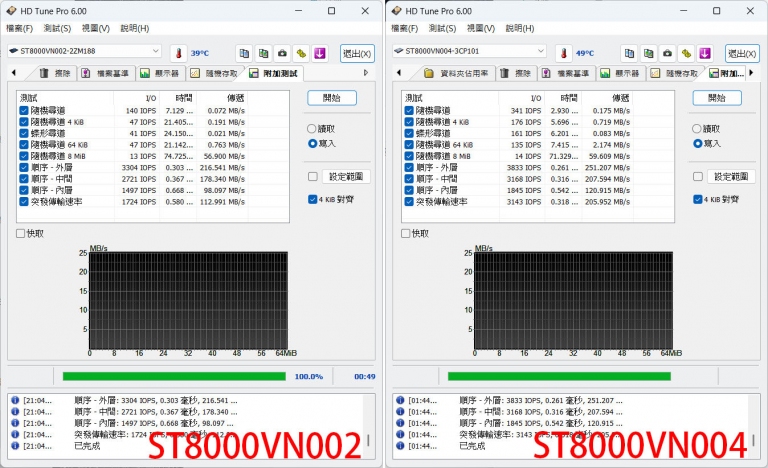The width and height of the screenshot is (768, 468).
Task: Click 退出(X) button in left window
Action: pyautogui.click(x=358, y=53)
